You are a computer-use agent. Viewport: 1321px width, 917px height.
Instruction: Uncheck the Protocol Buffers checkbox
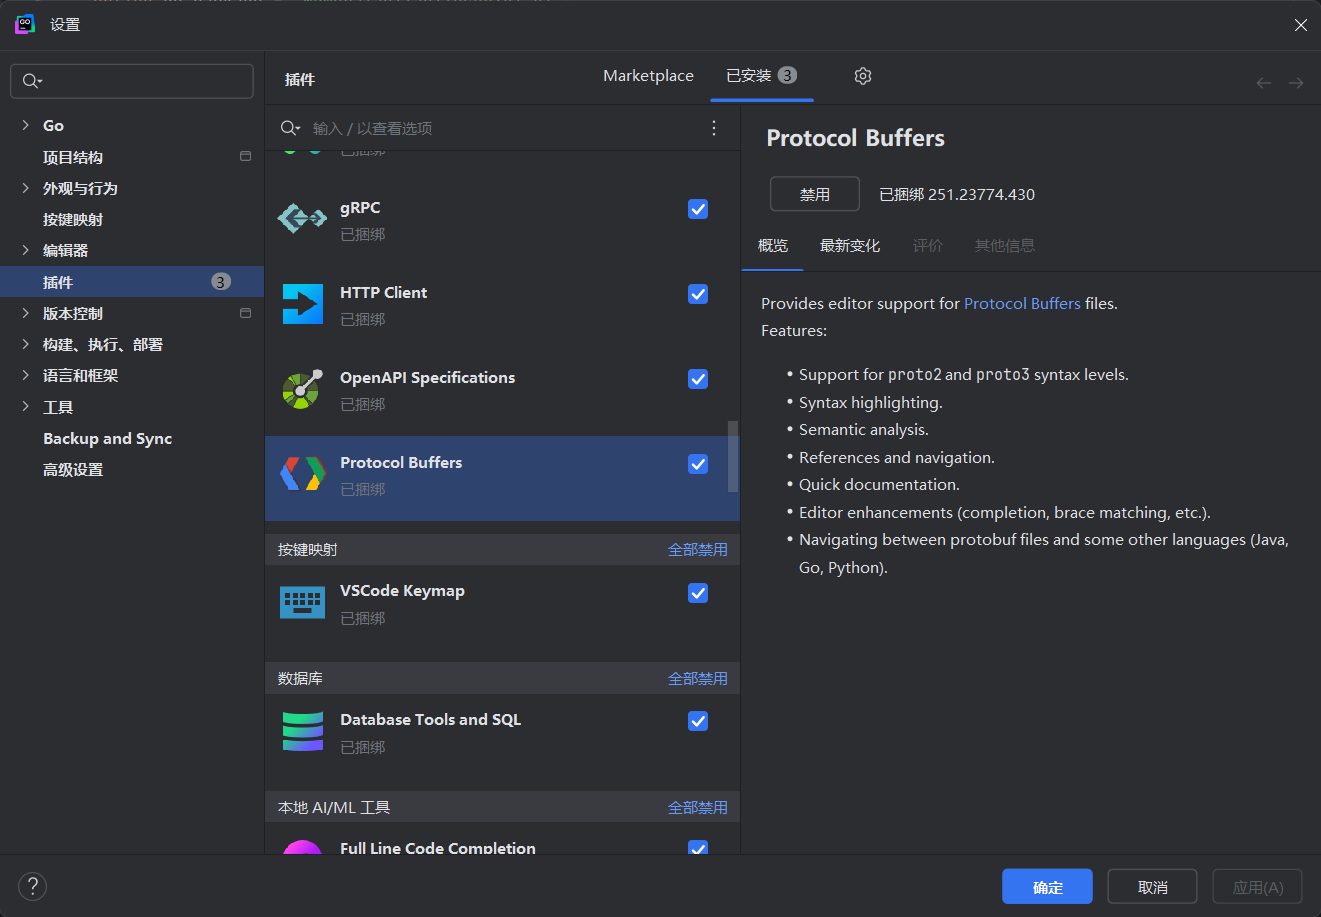tap(698, 464)
